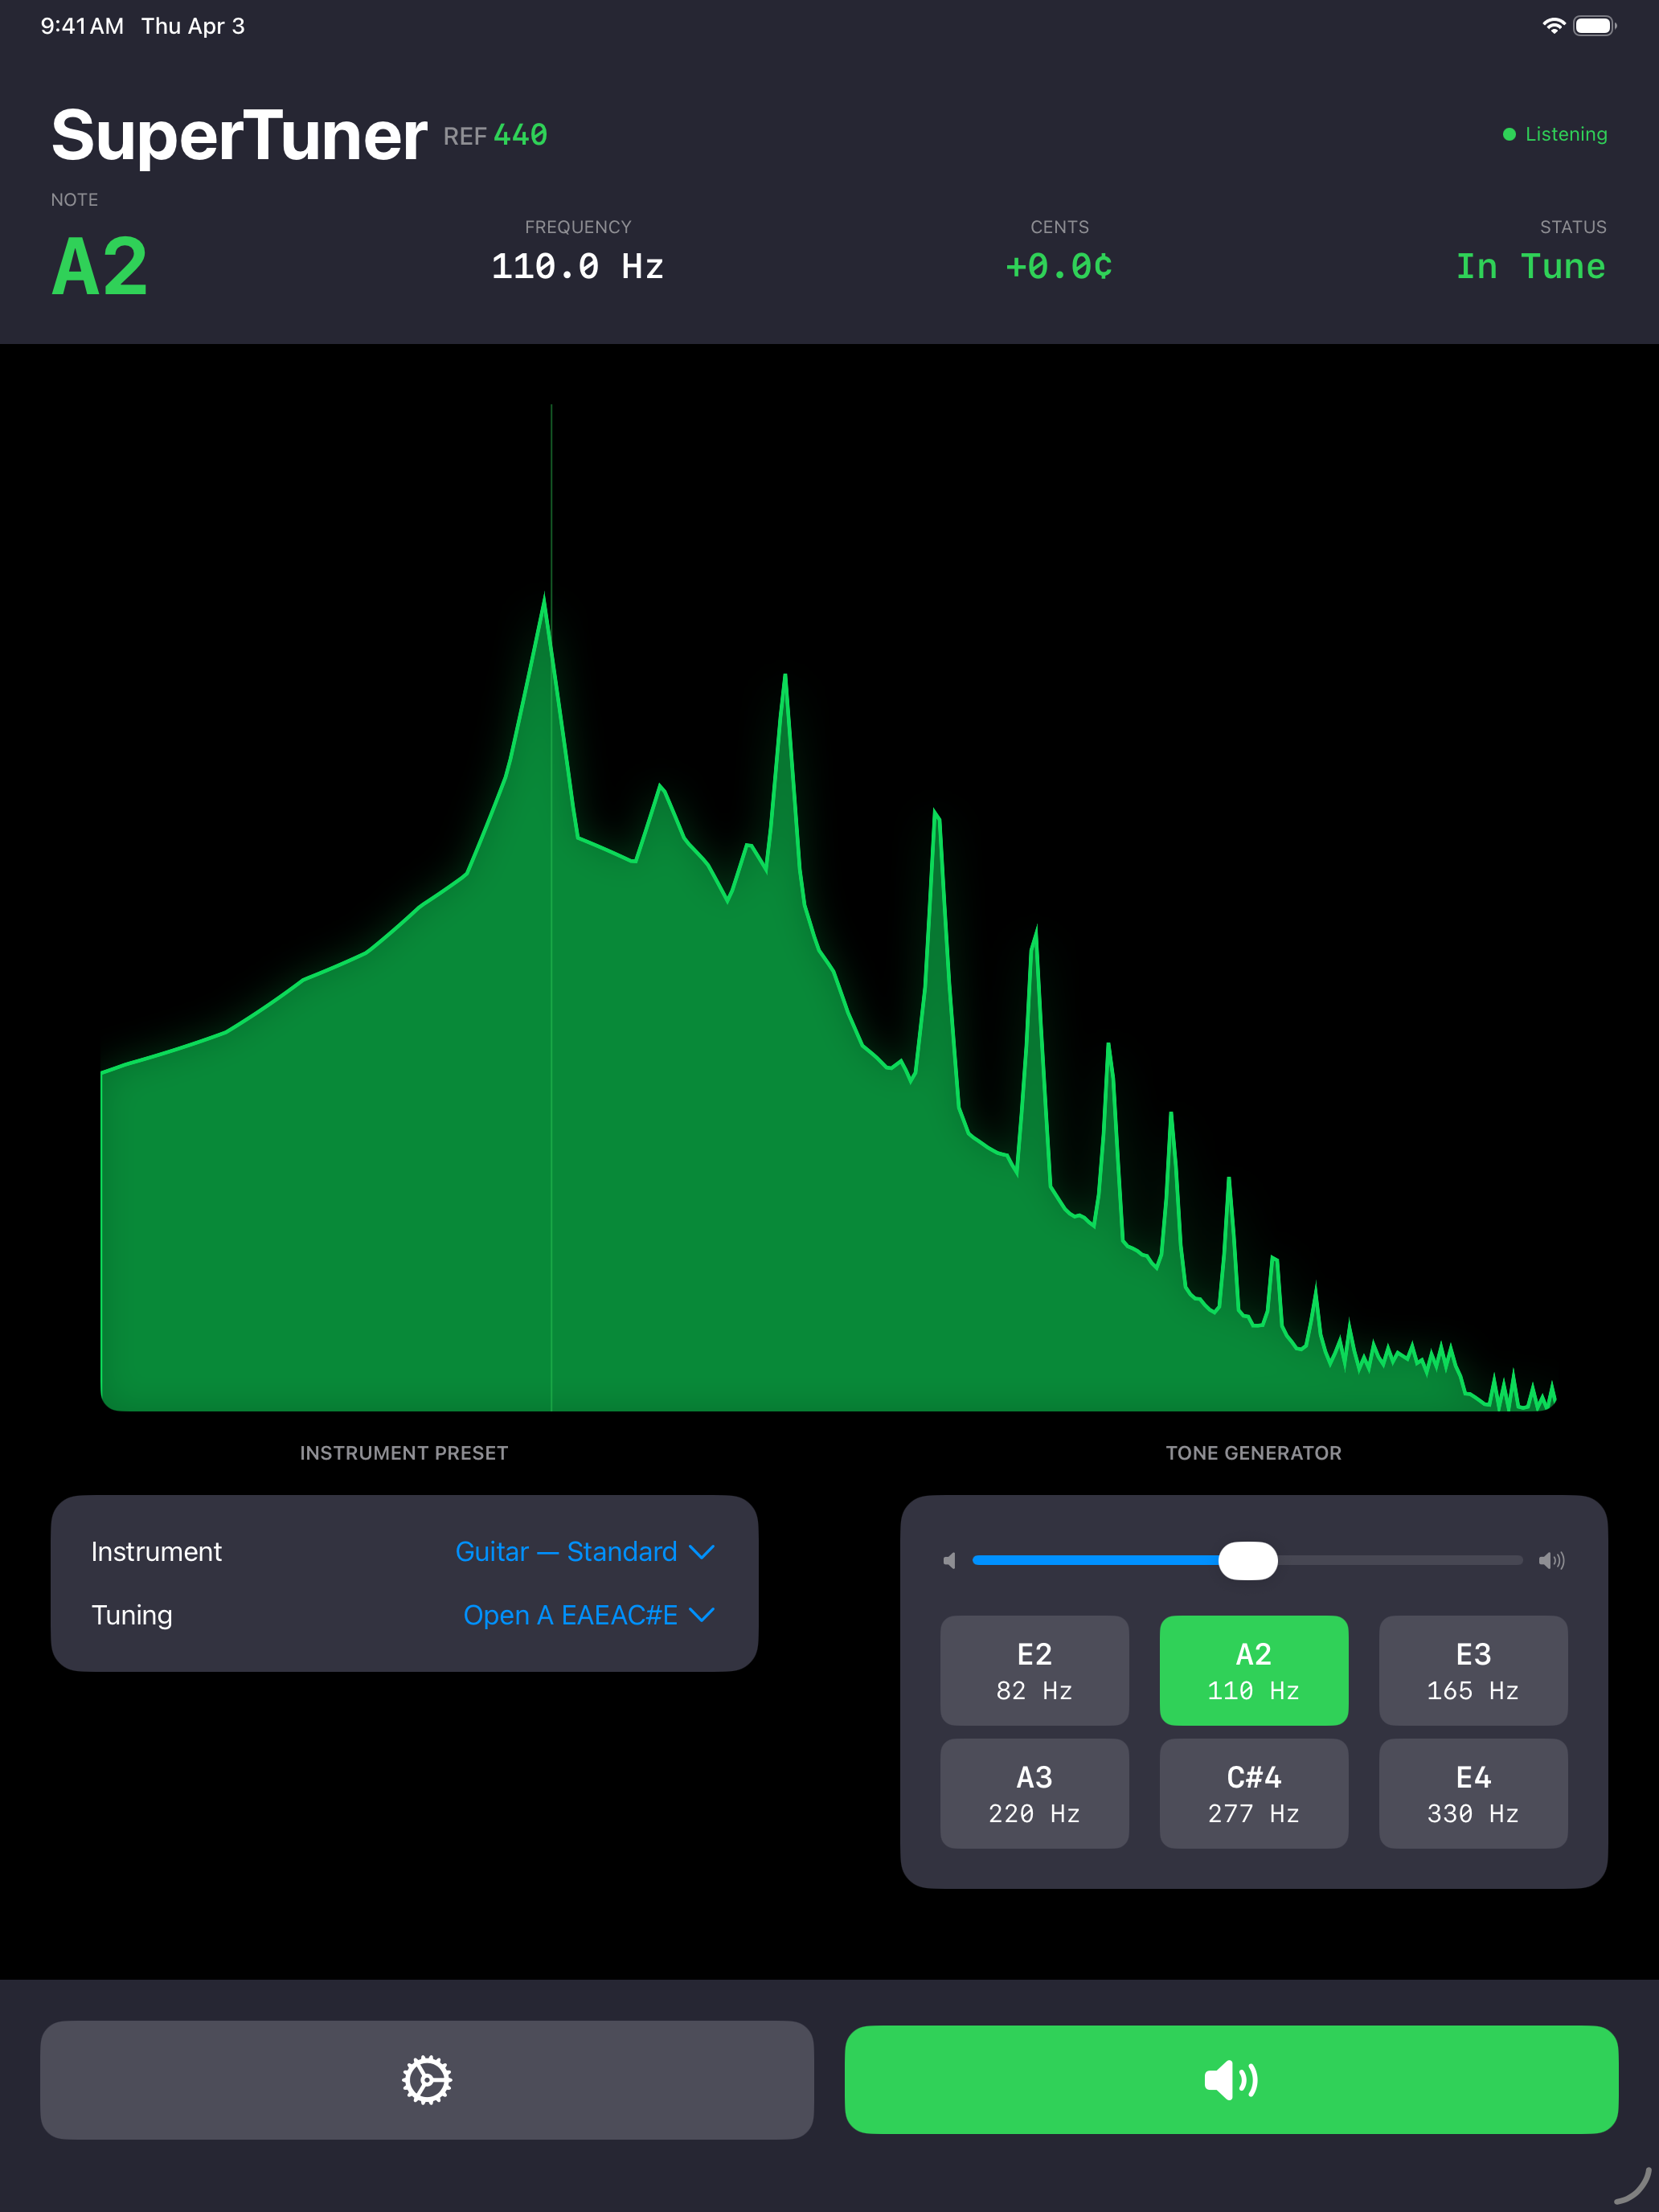
Task: Open the Tuning Open A EAEAC#E dropdown
Action: (589, 1615)
